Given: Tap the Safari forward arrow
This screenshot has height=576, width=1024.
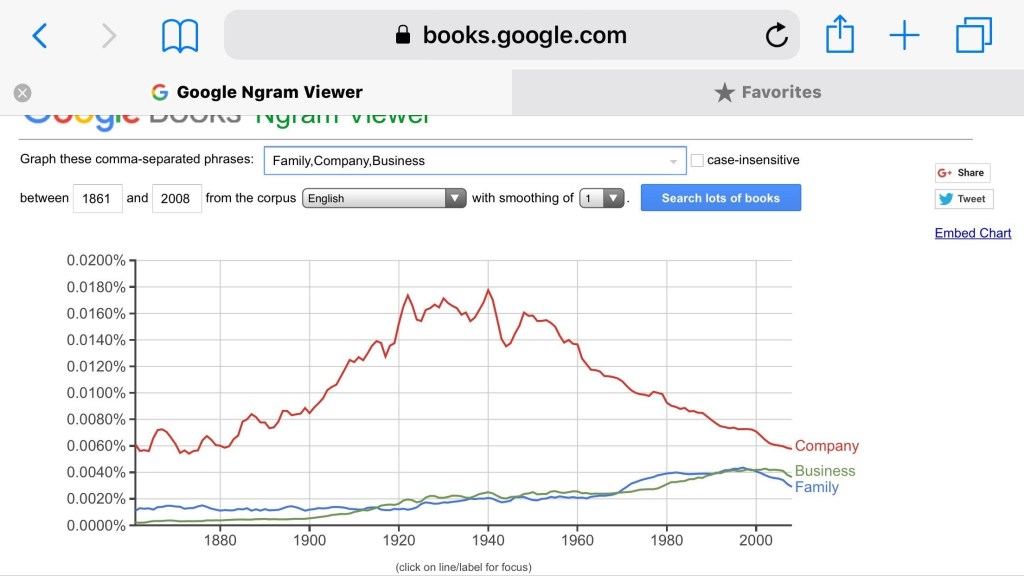Looking at the screenshot, I should [109, 37].
